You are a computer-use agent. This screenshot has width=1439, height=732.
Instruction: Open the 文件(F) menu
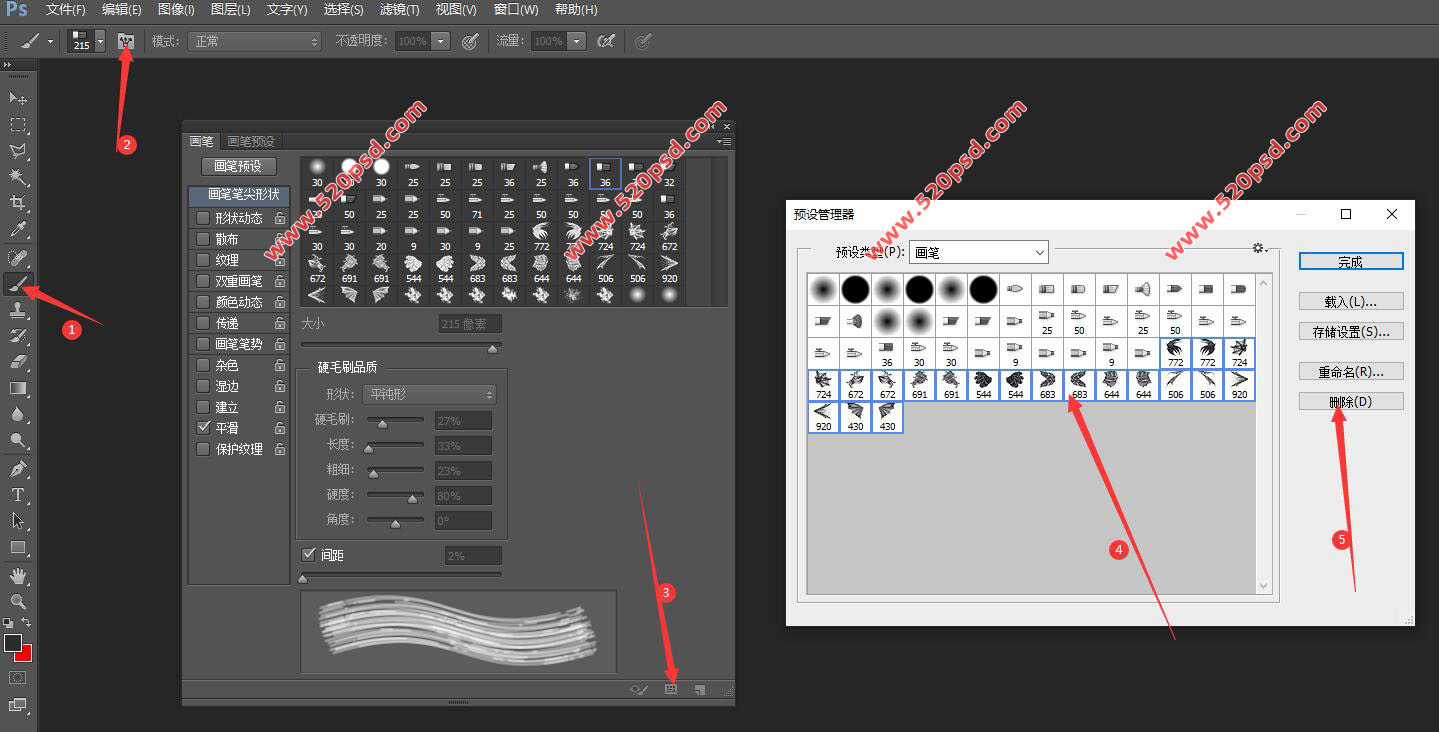click(x=65, y=10)
